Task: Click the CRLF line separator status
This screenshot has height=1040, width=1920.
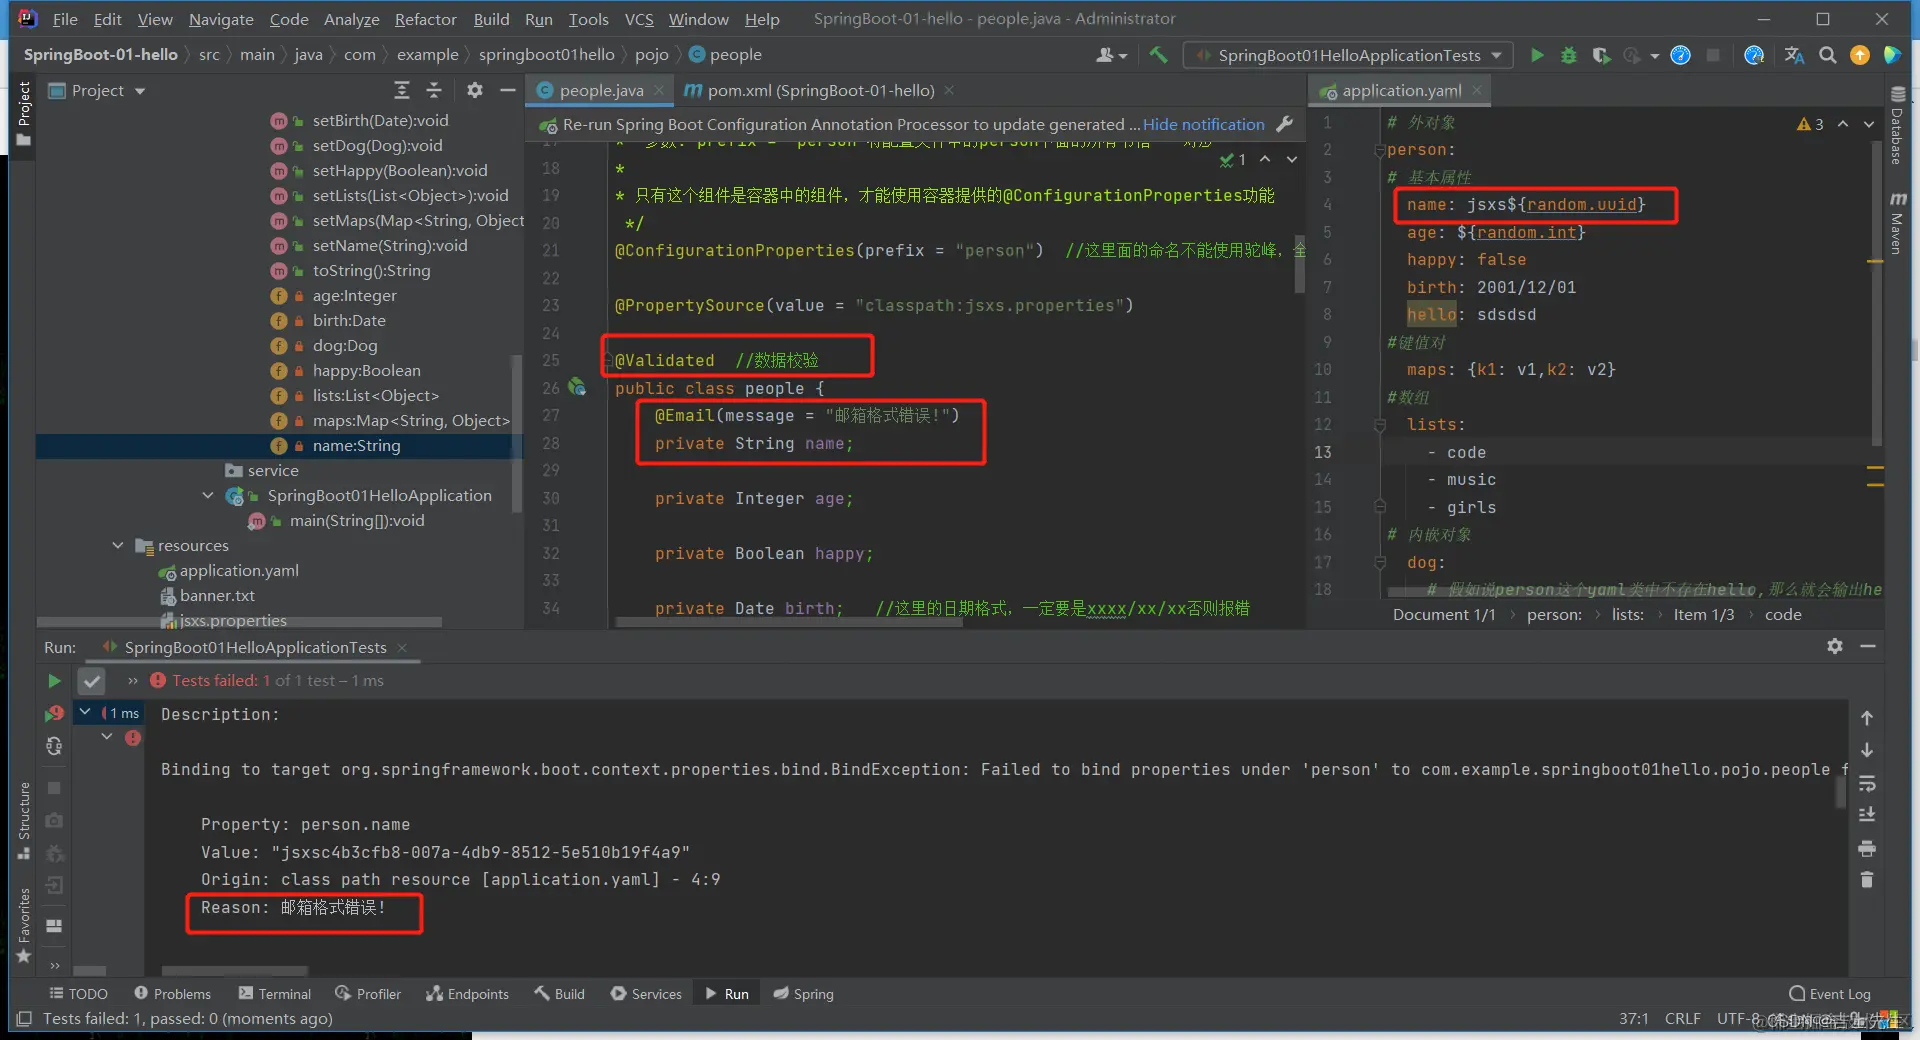Action: coord(1683,1019)
